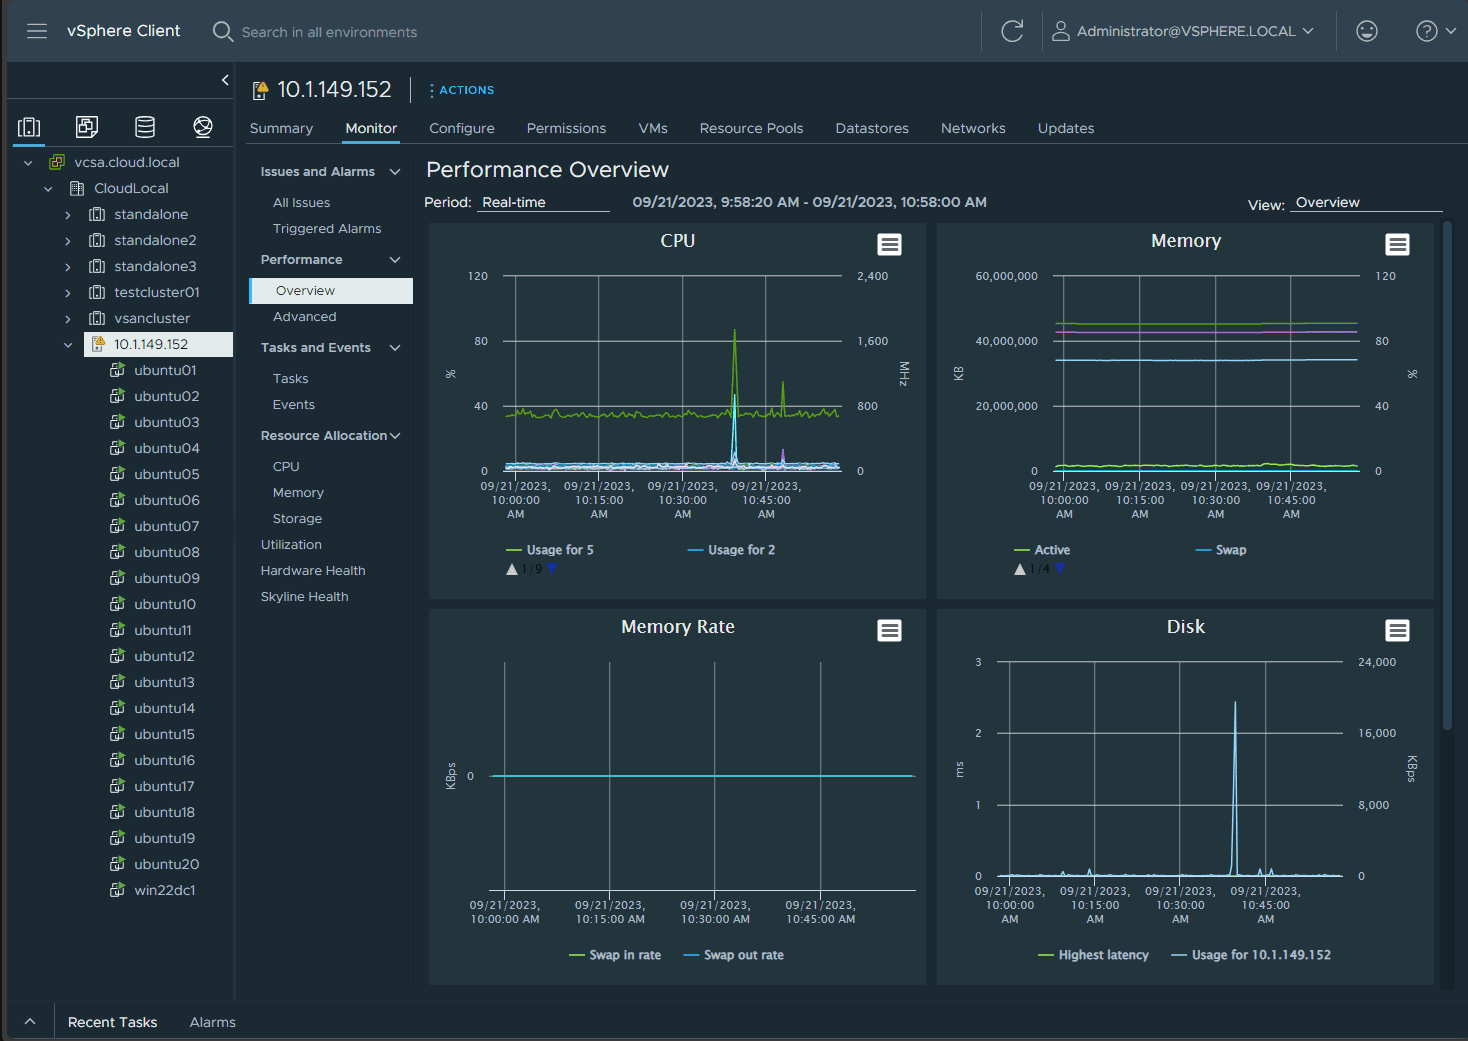Open the Storage inventory view icon
This screenshot has height=1041, width=1468.
point(145,127)
